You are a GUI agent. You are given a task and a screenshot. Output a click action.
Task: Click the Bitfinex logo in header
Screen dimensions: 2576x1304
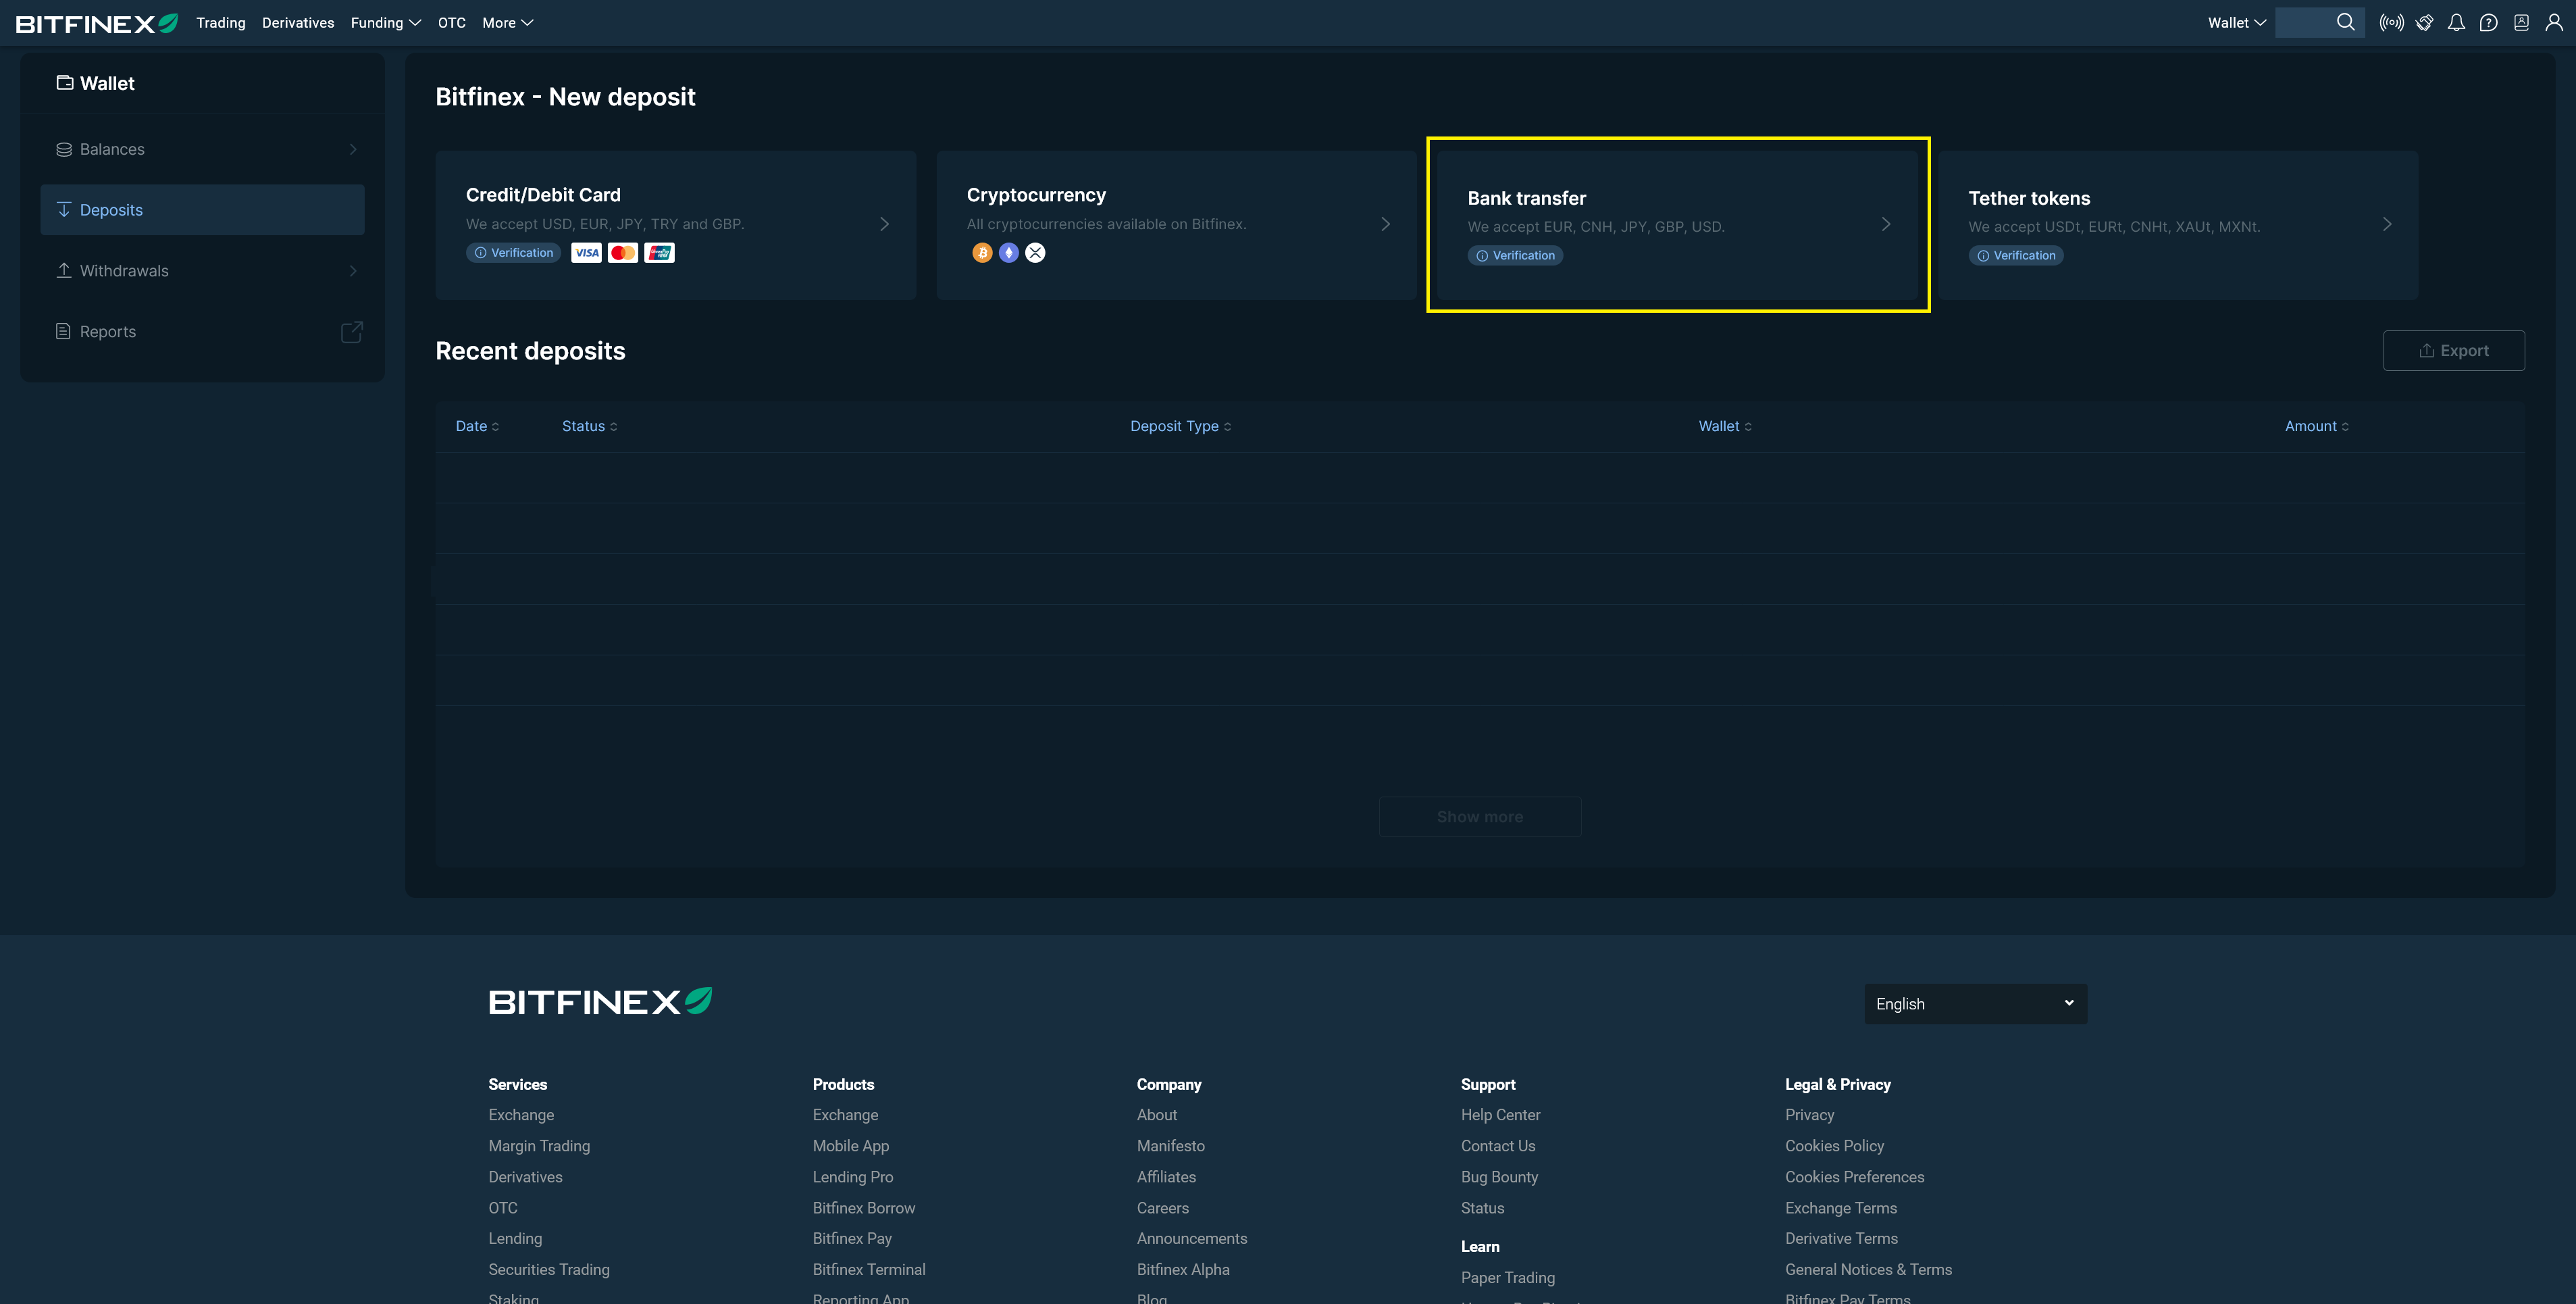click(96, 23)
